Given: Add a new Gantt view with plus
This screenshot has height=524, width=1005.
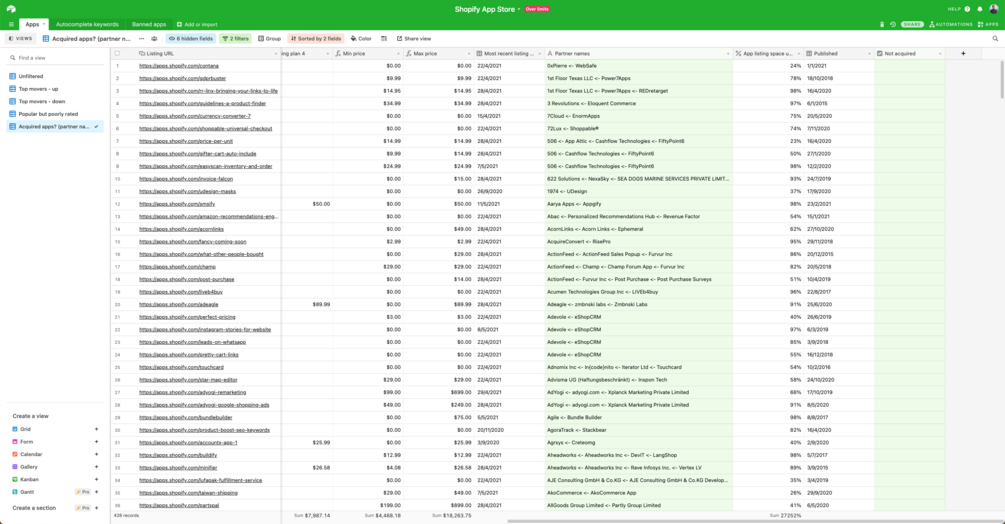Looking at the screenshot, I should point(97,492).
